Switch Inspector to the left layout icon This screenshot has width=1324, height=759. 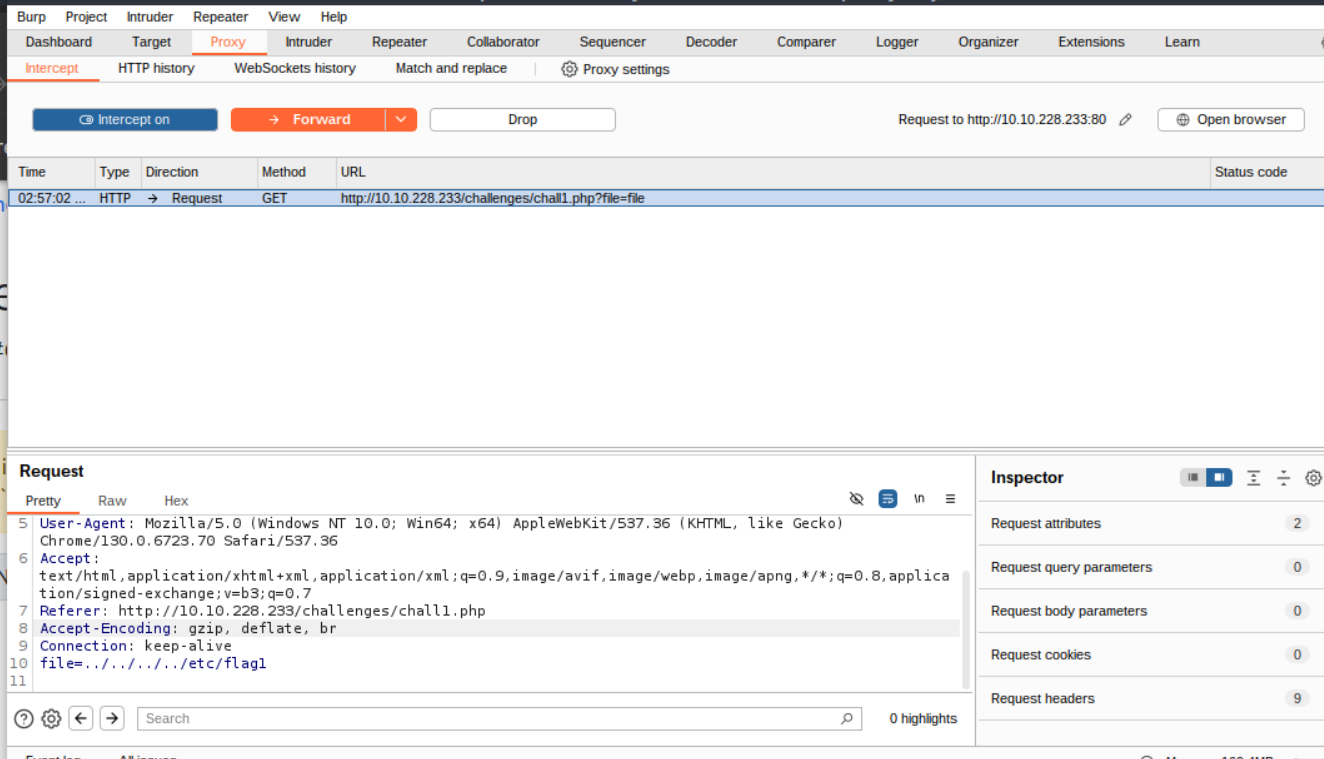(x=1193, y=478)
